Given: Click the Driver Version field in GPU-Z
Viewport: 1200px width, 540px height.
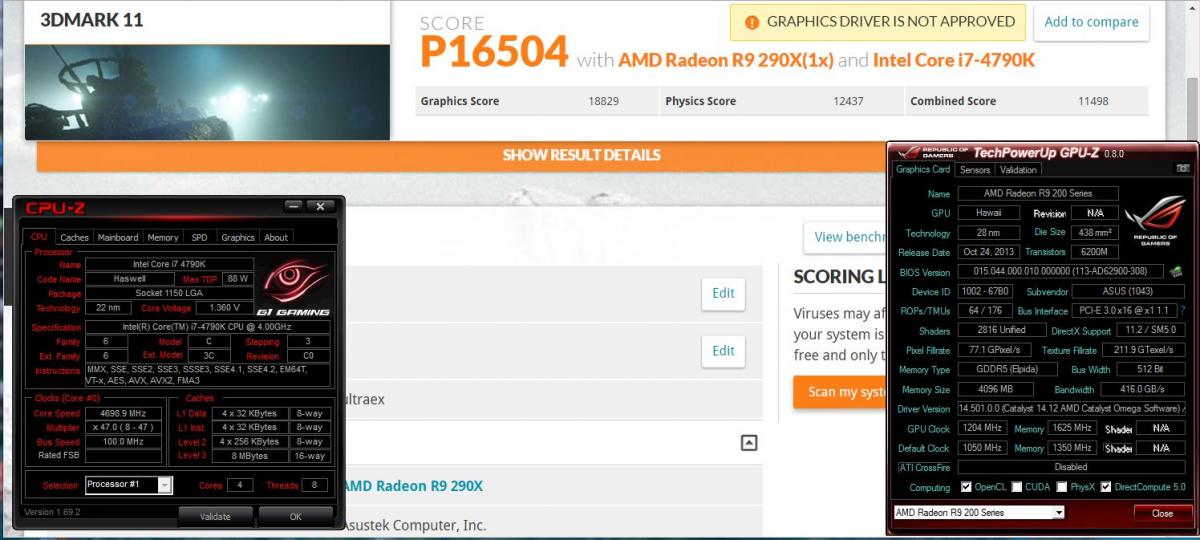Looking at the screenshot, I should [1071, 408].
